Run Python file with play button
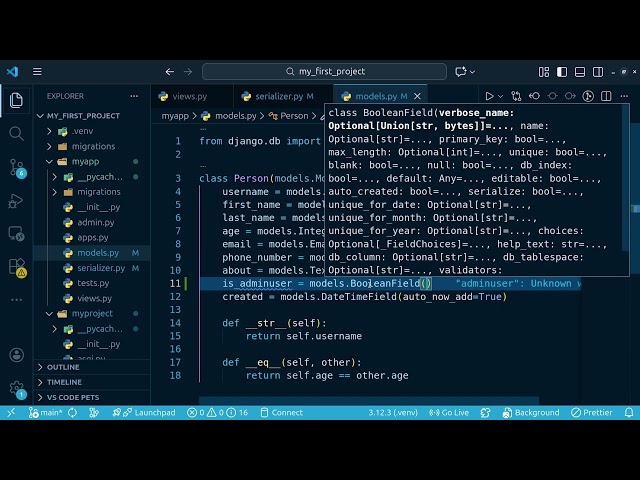The height and width of the screenshot is (480, 640). [489, 96]
